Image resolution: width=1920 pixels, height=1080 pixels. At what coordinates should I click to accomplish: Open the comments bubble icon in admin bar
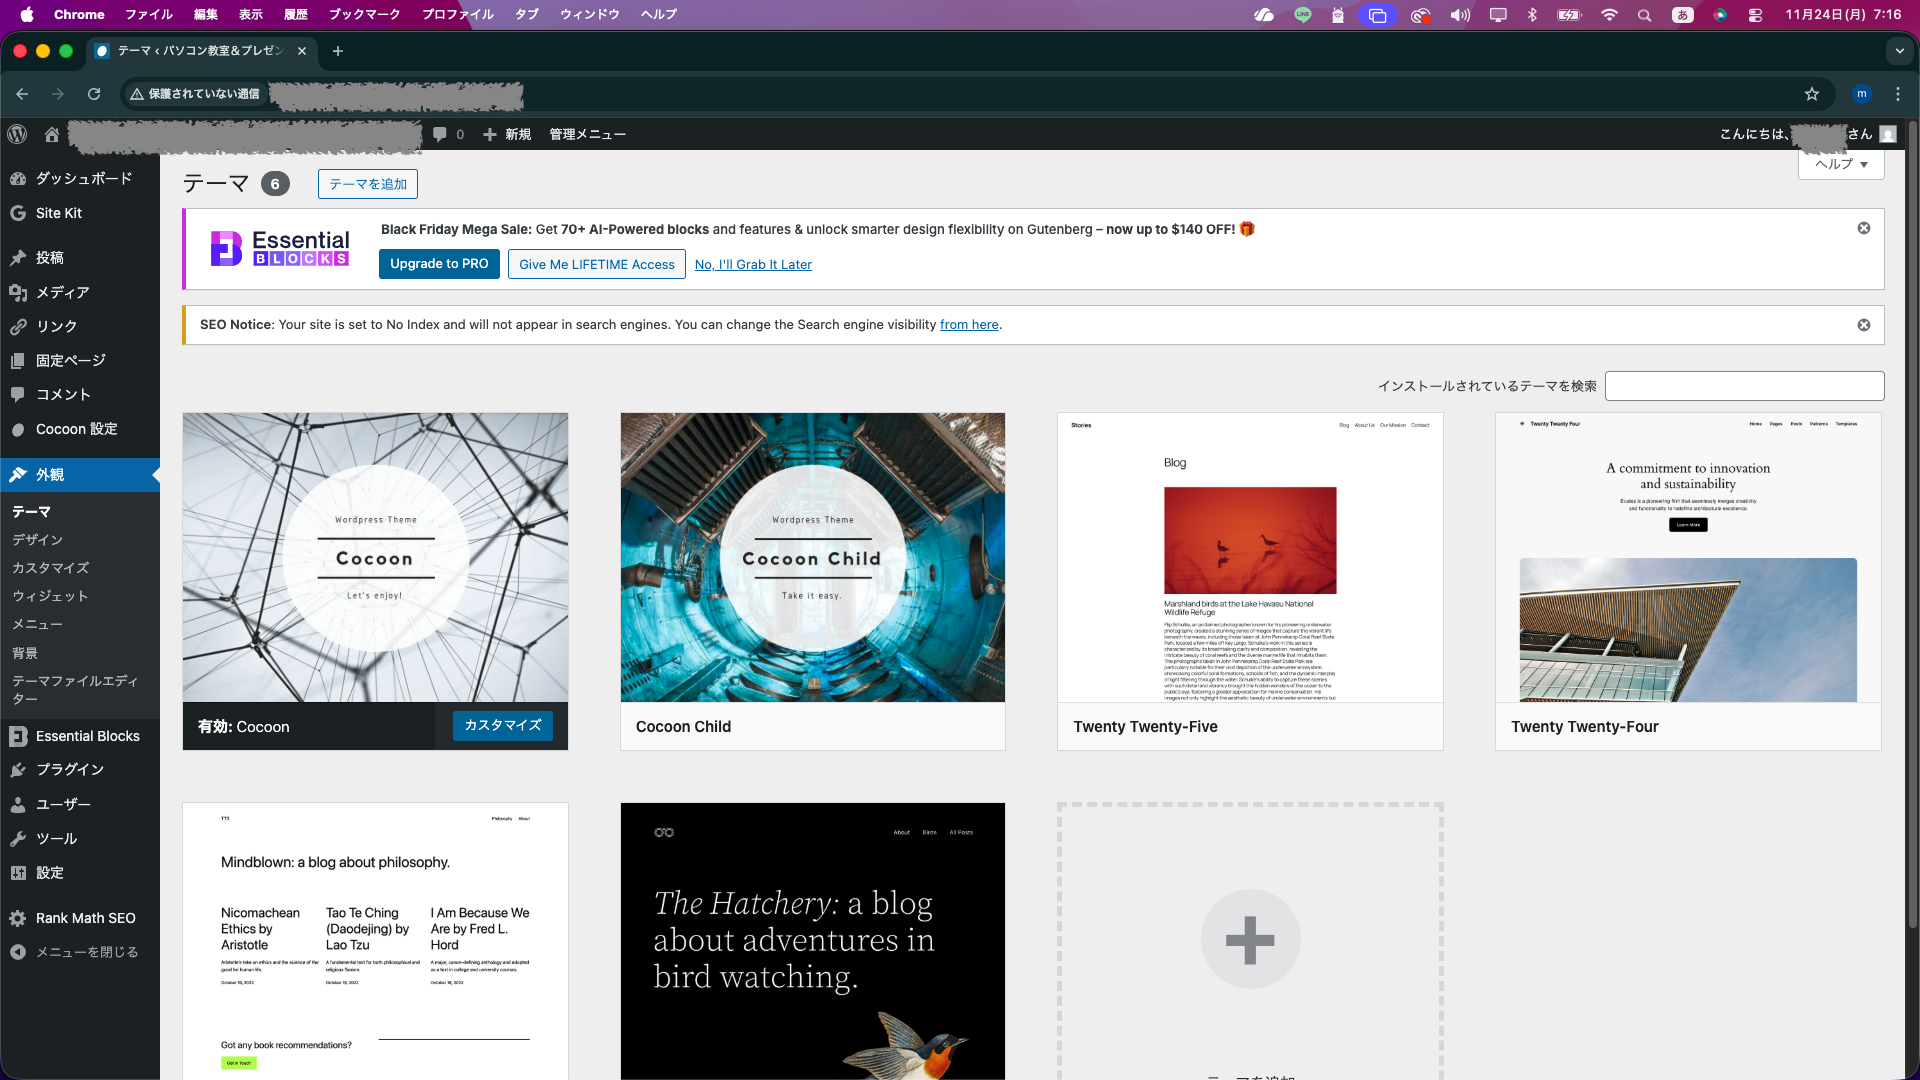(440, 134)
